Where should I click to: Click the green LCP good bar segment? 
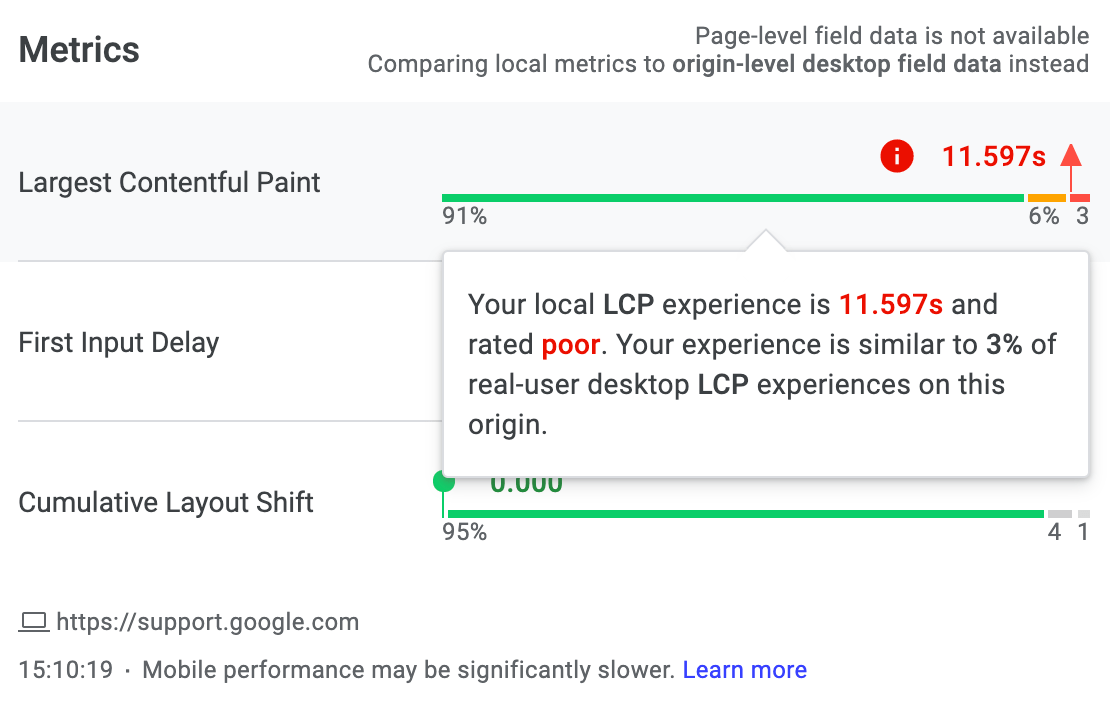pyautogui.click(x=733, y=198)
